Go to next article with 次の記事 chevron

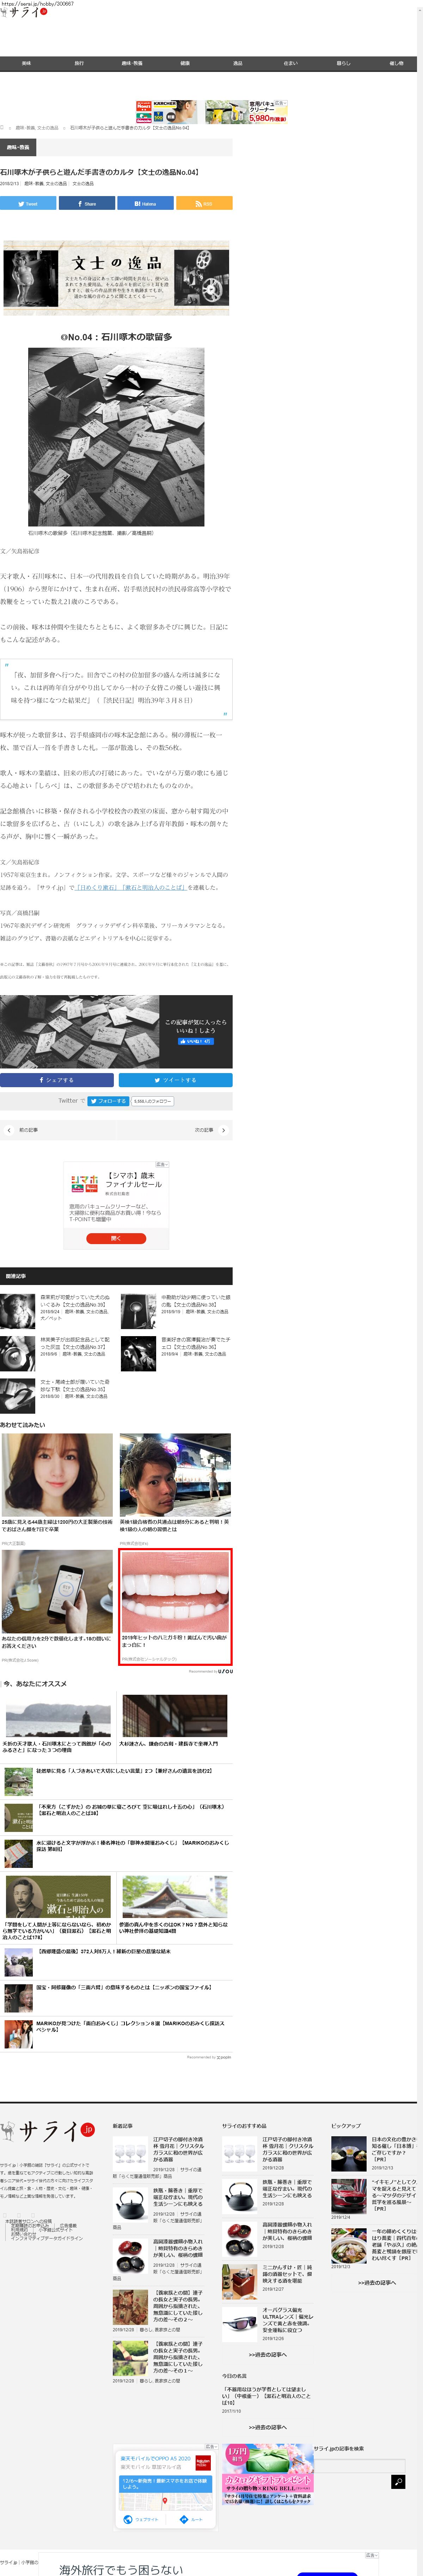(223, 1130)
